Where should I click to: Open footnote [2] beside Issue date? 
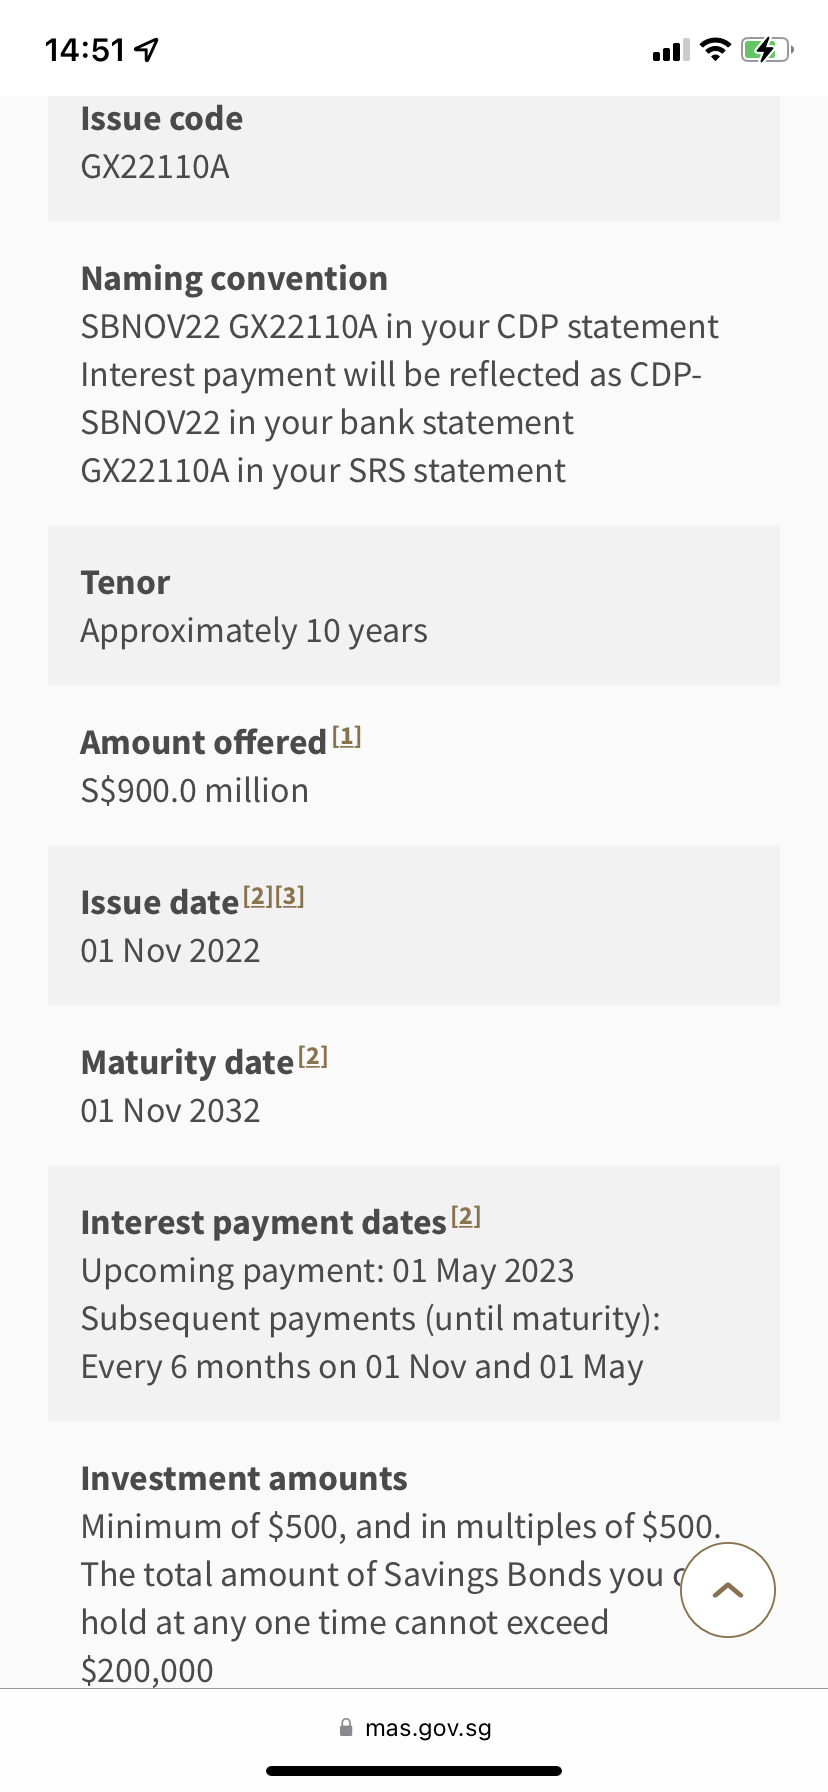258,896
